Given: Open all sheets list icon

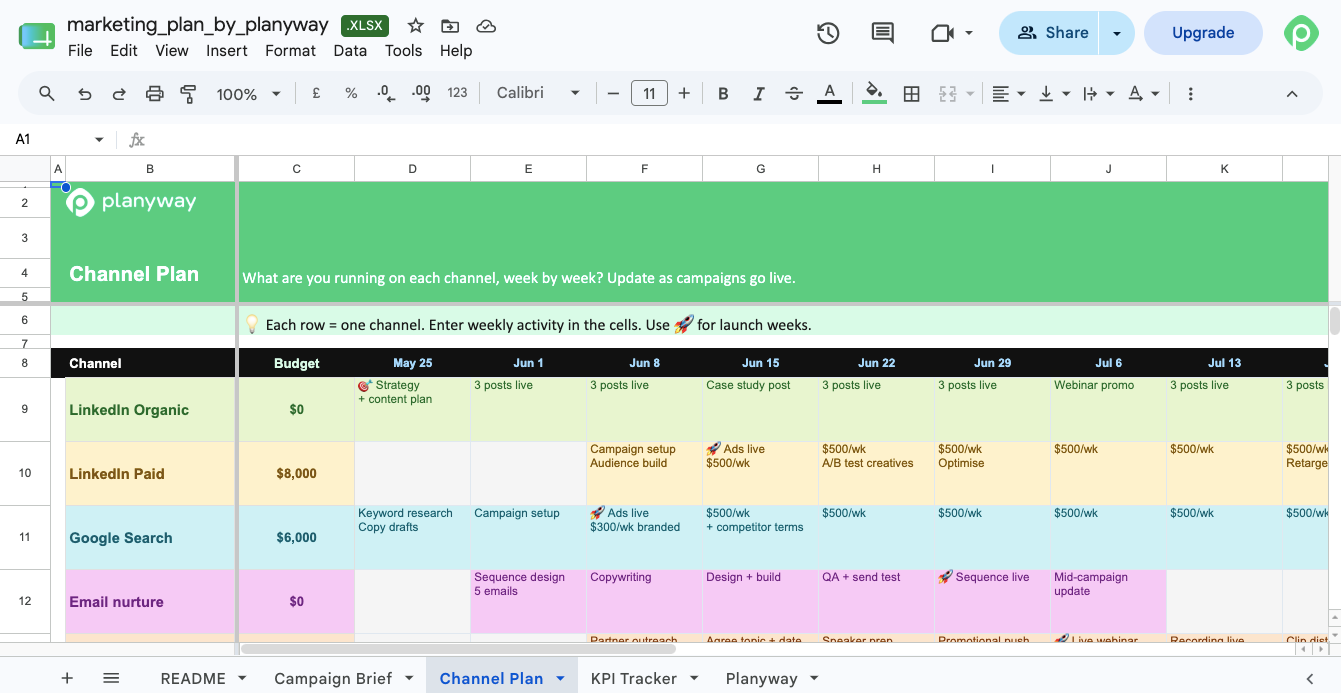Looking at the screenshot, I should pos(111,678).
